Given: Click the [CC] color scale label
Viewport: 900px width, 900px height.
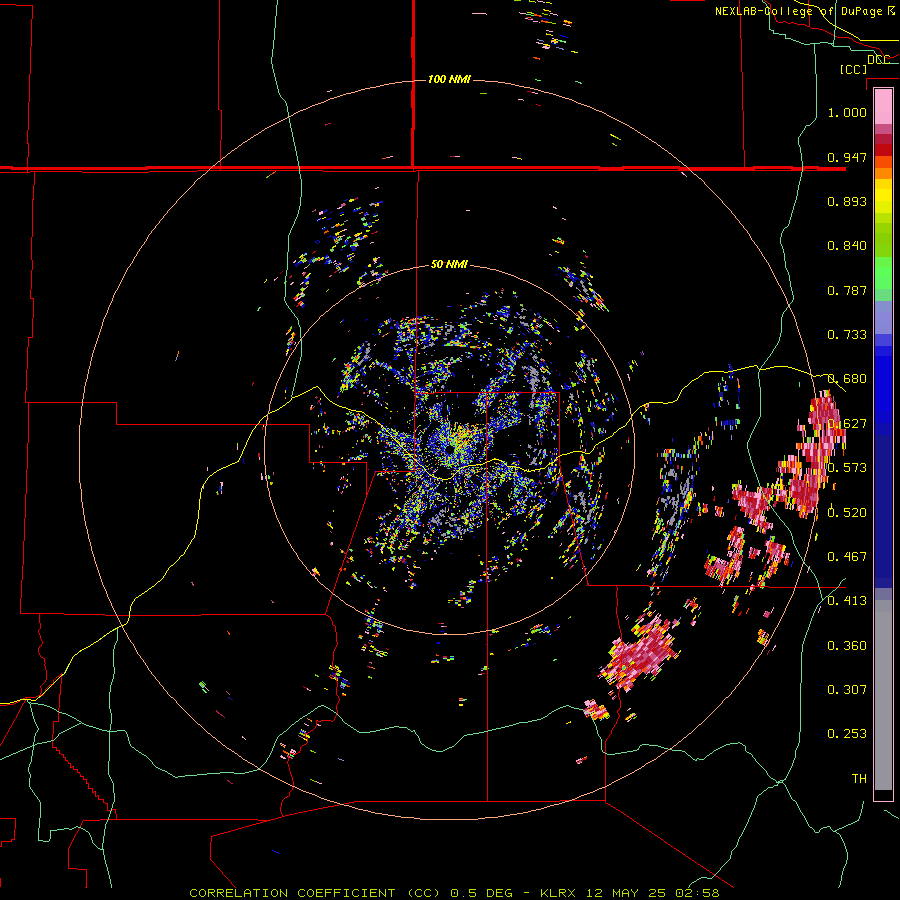Looking at the screenshot, I should pyautogui.click(x=853, y=69).
